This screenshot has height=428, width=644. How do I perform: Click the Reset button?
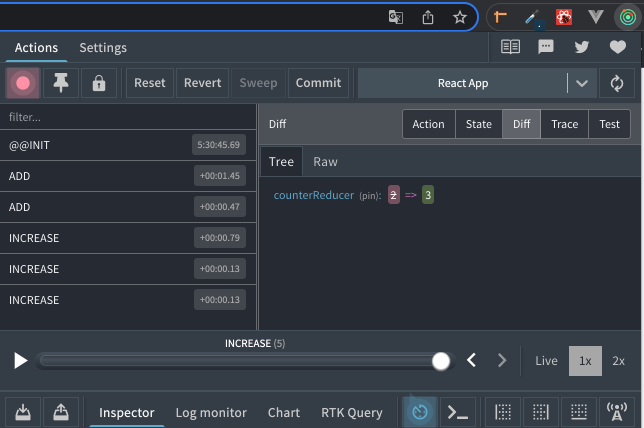coord(150,83)
